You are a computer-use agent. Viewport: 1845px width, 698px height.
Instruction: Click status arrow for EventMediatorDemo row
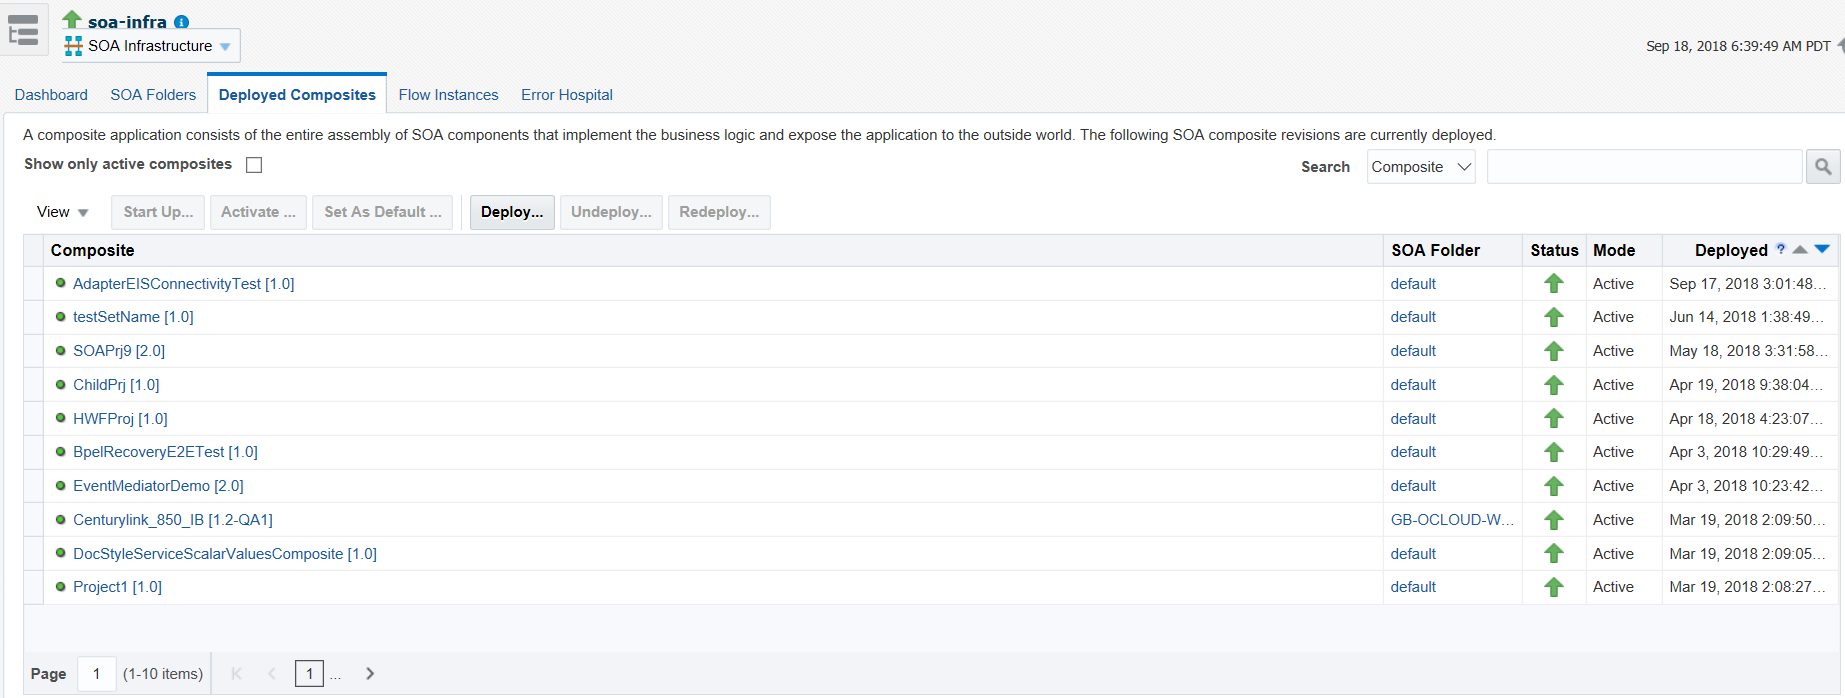1553,486
